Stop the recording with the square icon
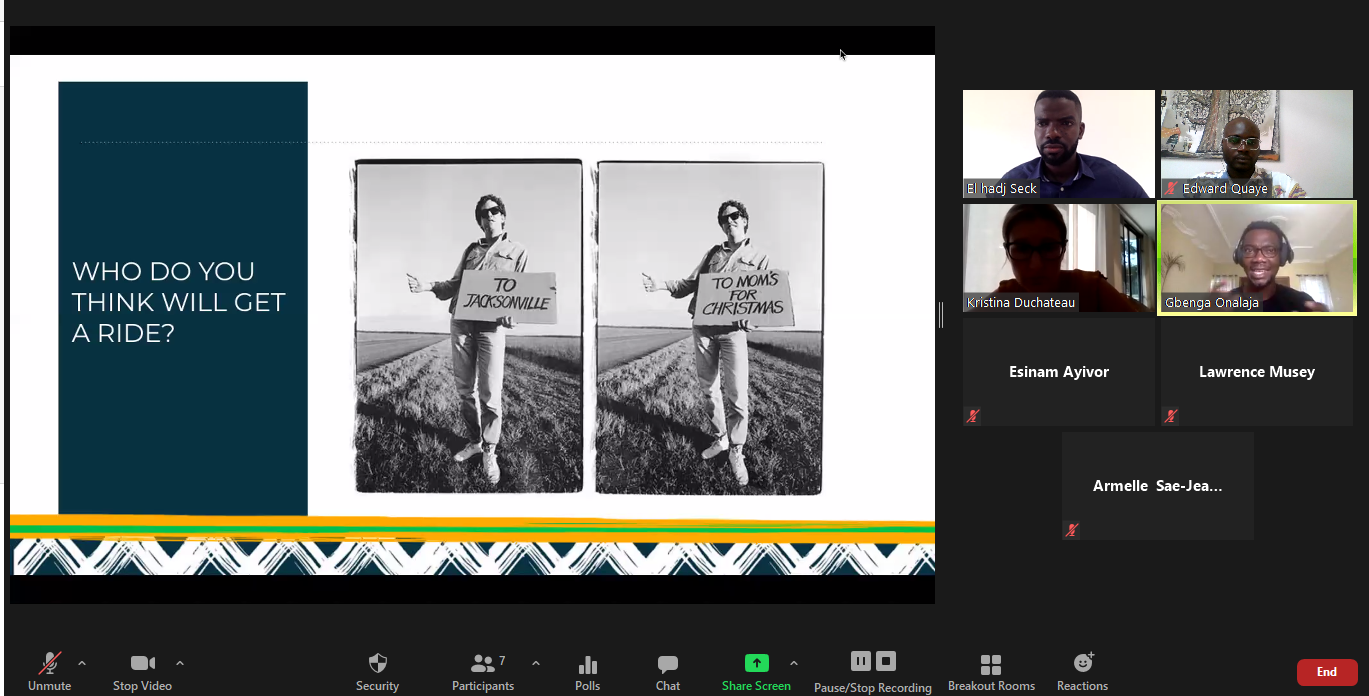Screen dimensions: 1369x696 point(886,661)
